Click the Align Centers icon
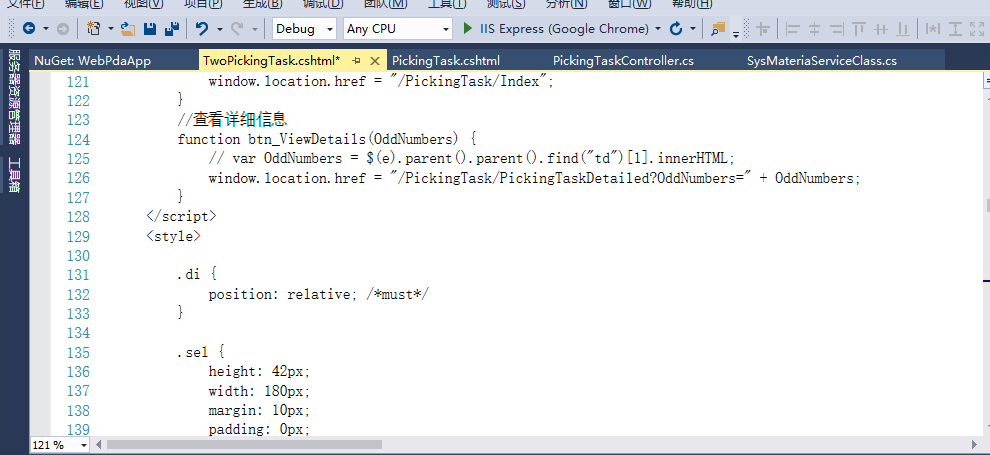 (x=814, y=28)
